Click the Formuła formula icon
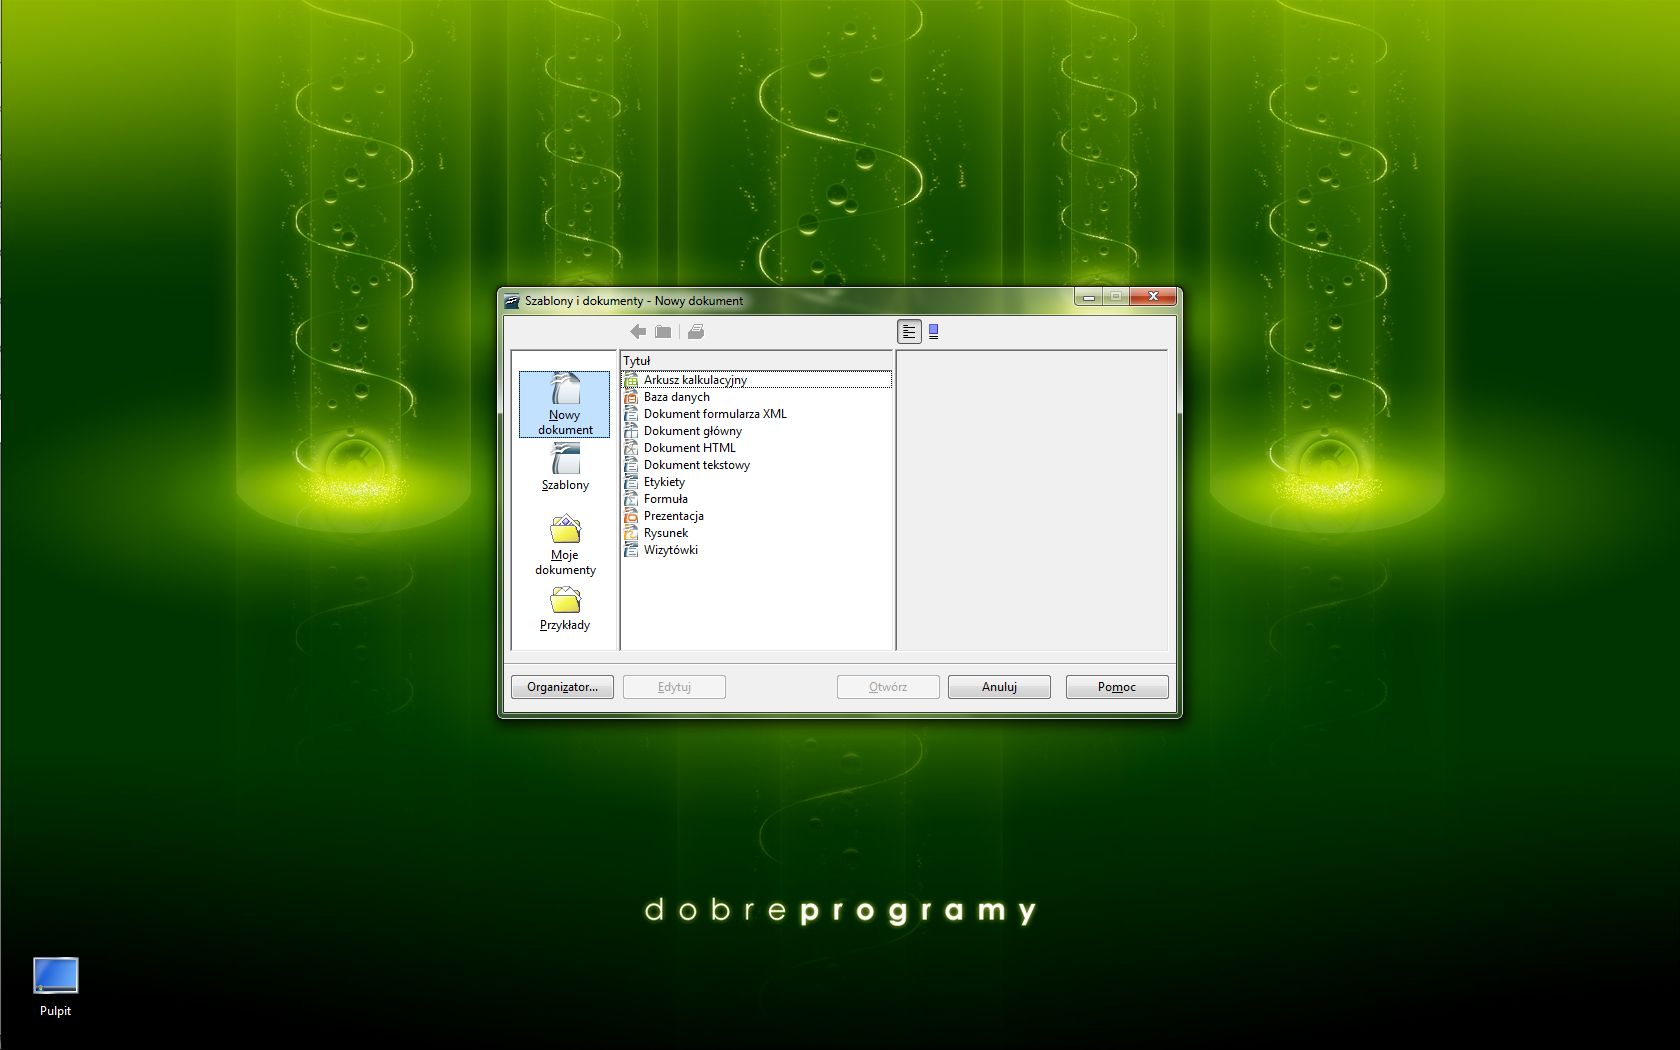1680x1050 pixels. 631,499
